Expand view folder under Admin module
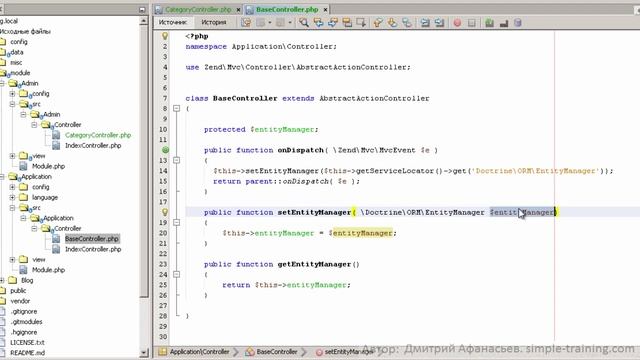Image resolution: width=640 pixels, height=360 pixels. point(12,156)
